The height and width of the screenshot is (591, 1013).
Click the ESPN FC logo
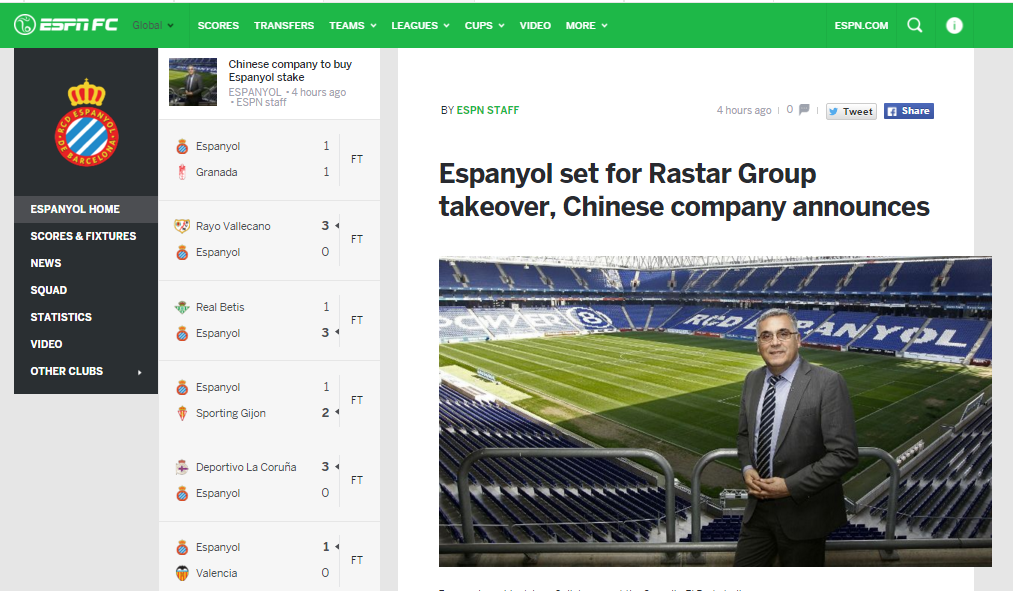[x=66, y=25]
